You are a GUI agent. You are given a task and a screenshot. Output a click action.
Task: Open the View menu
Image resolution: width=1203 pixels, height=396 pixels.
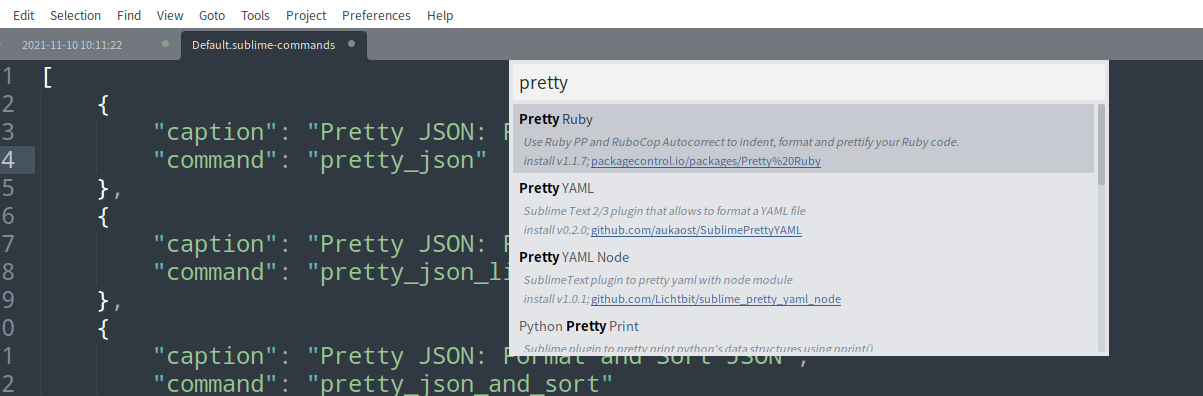[170, 15]
